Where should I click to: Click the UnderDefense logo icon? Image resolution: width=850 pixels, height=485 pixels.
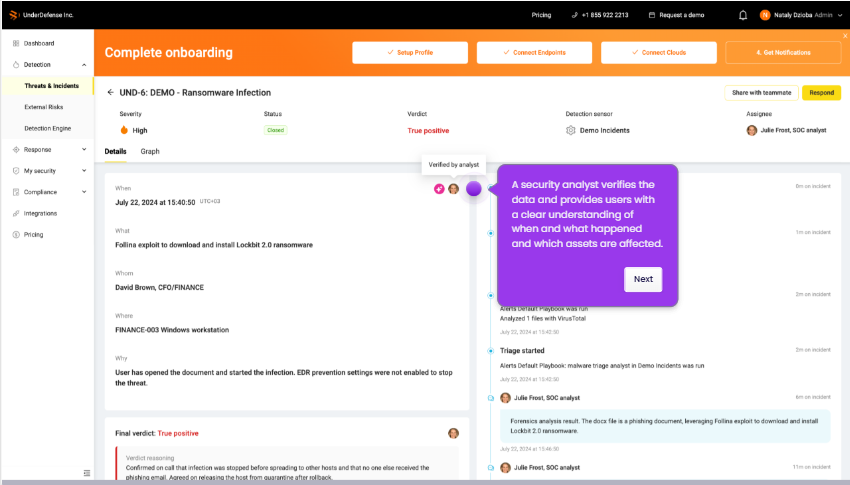coord(14,15)
